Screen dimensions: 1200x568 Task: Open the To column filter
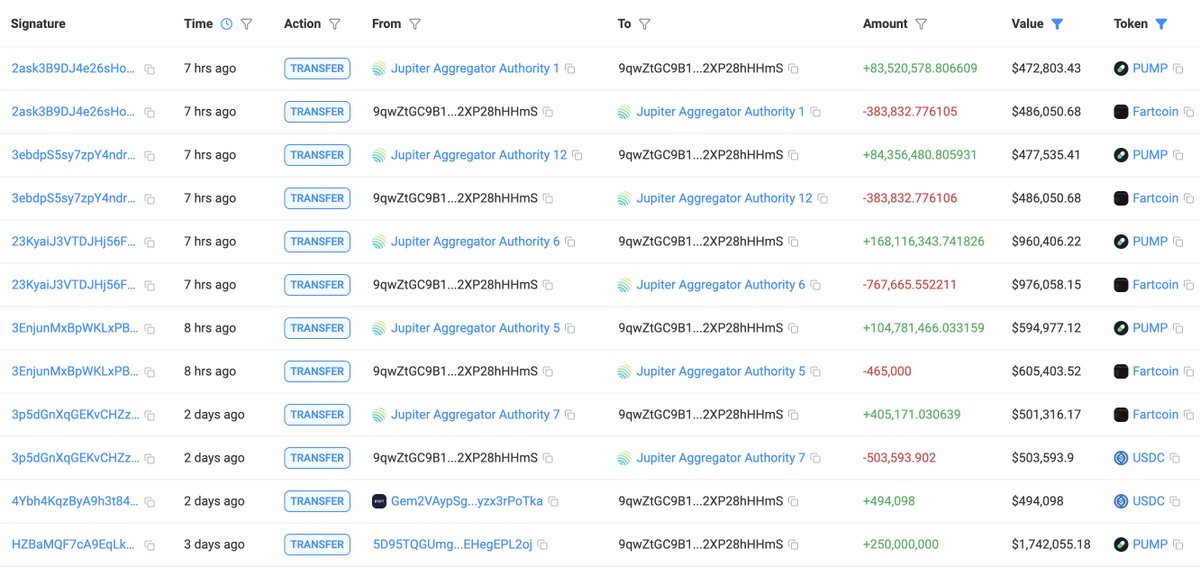coord(645,24)
